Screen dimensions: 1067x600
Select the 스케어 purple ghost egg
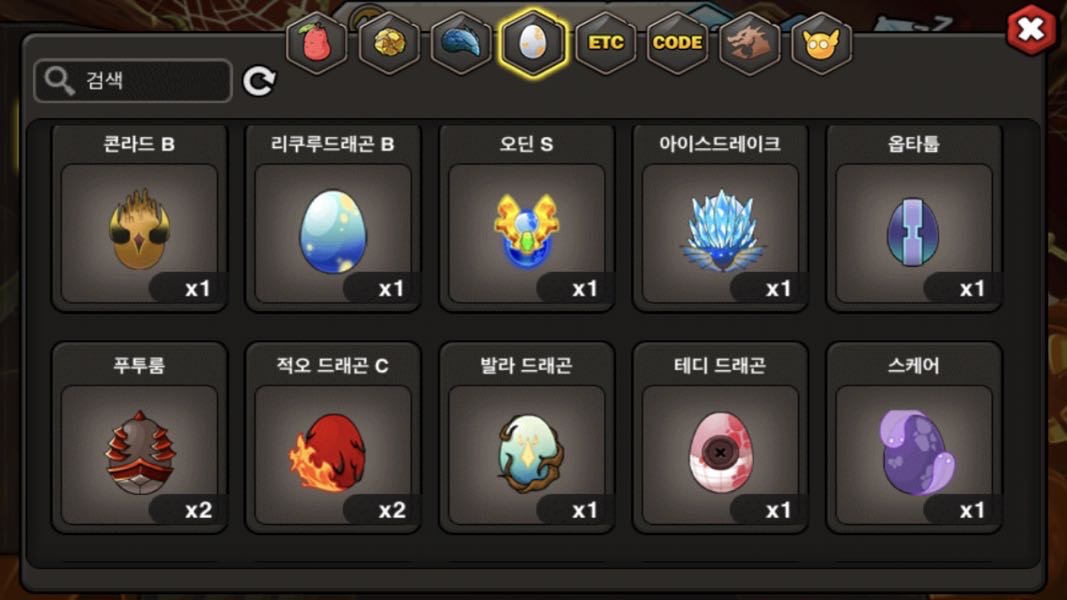pyautogui.click(x=914, y=437)
